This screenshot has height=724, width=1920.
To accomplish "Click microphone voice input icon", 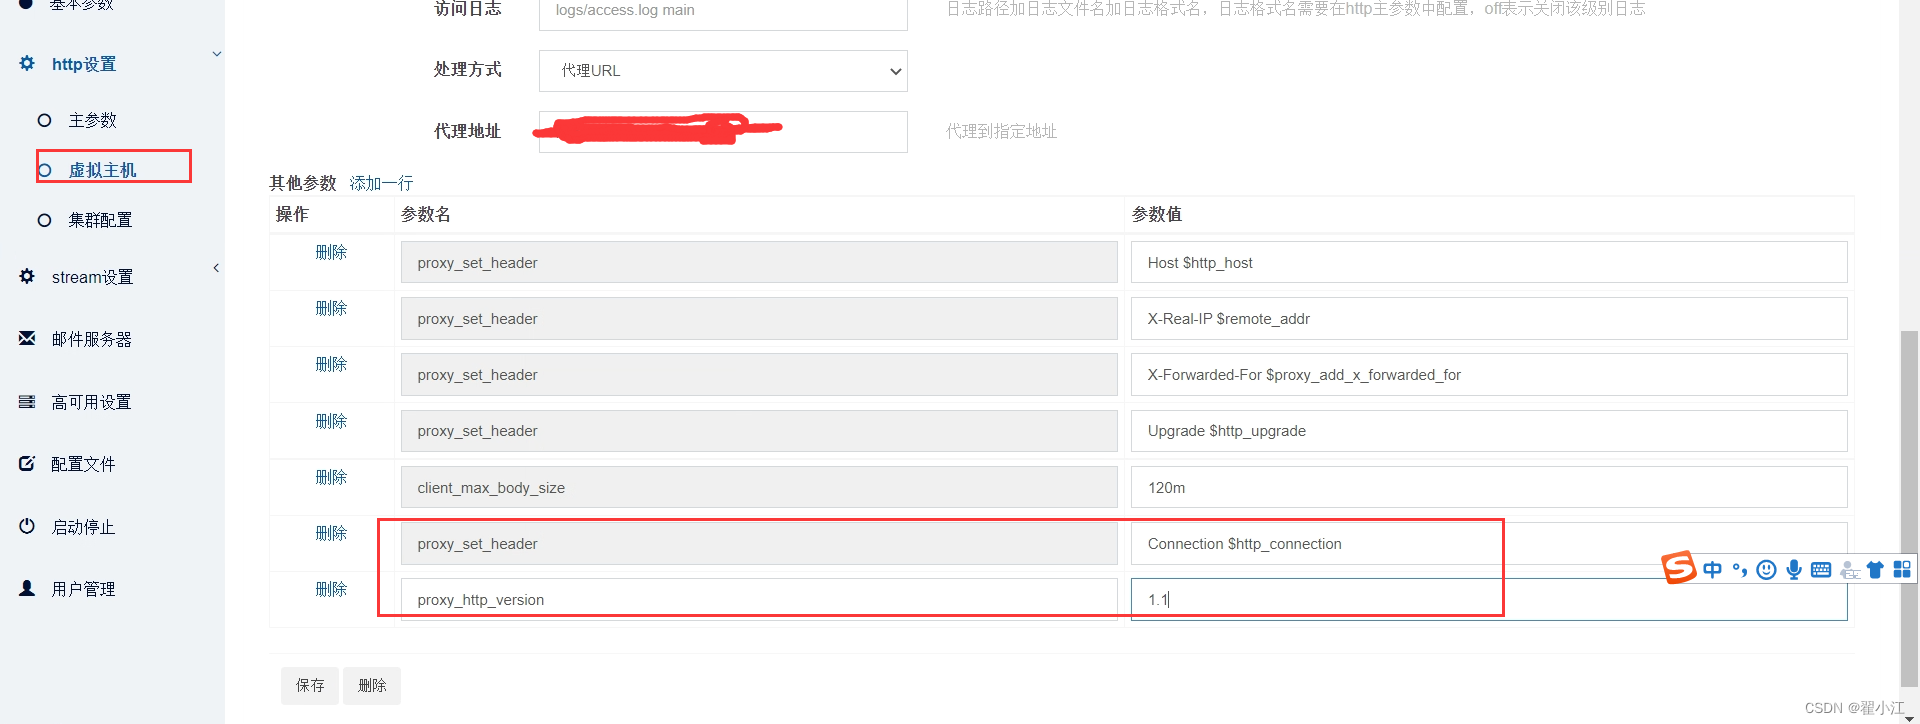I will click(1794, 570).
